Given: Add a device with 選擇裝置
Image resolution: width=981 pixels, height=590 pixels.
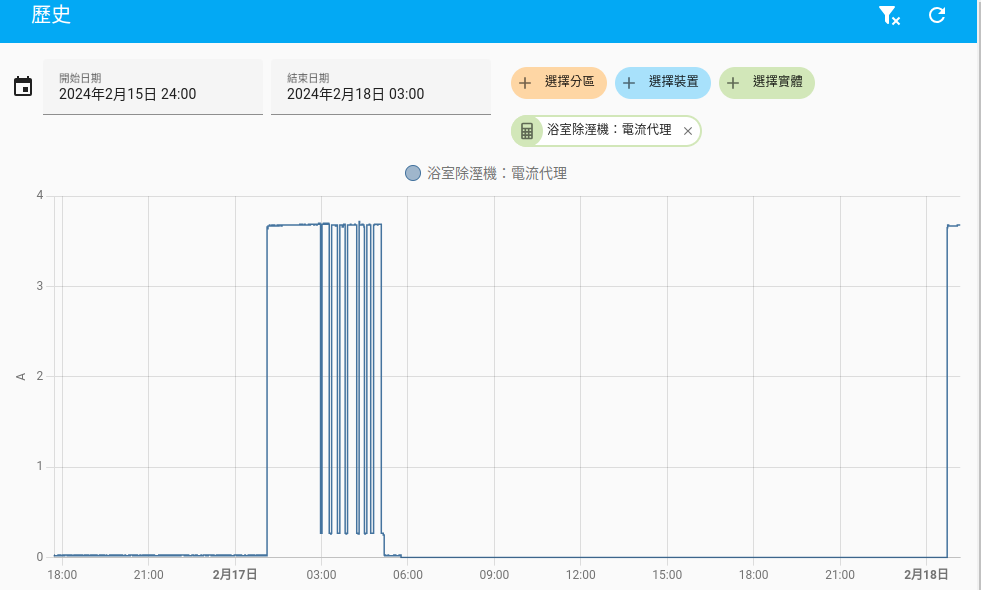Looking at the screenshot, I should (663, 83).
